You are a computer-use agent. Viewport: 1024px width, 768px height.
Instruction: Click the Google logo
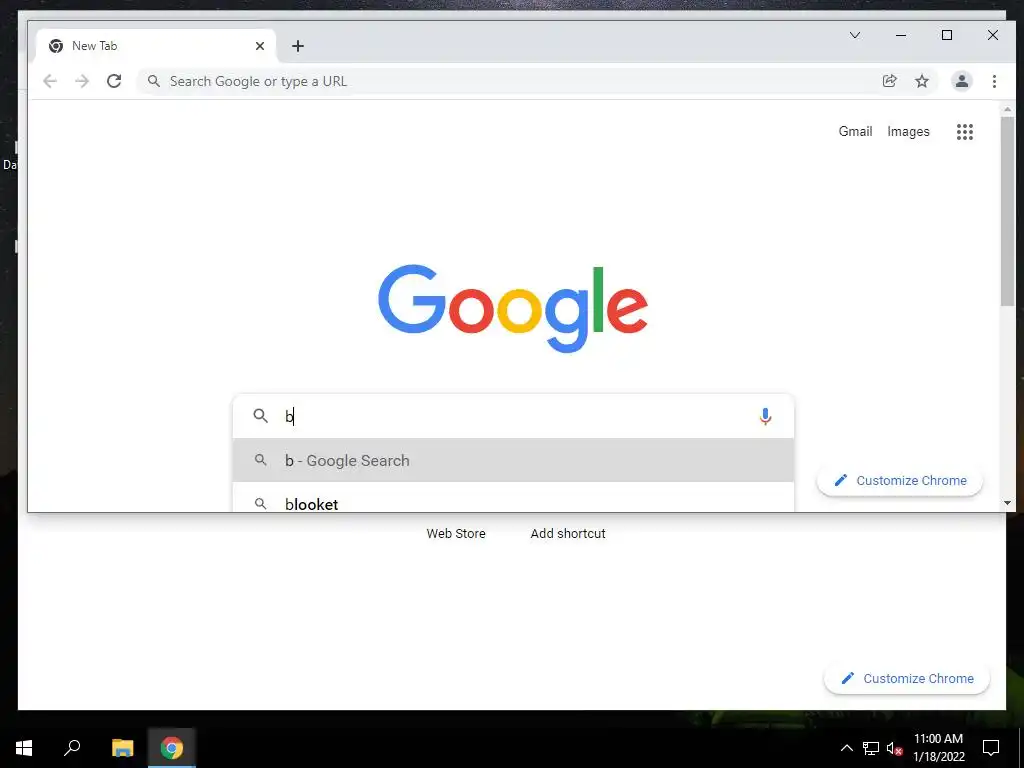(x=513, y=308)
